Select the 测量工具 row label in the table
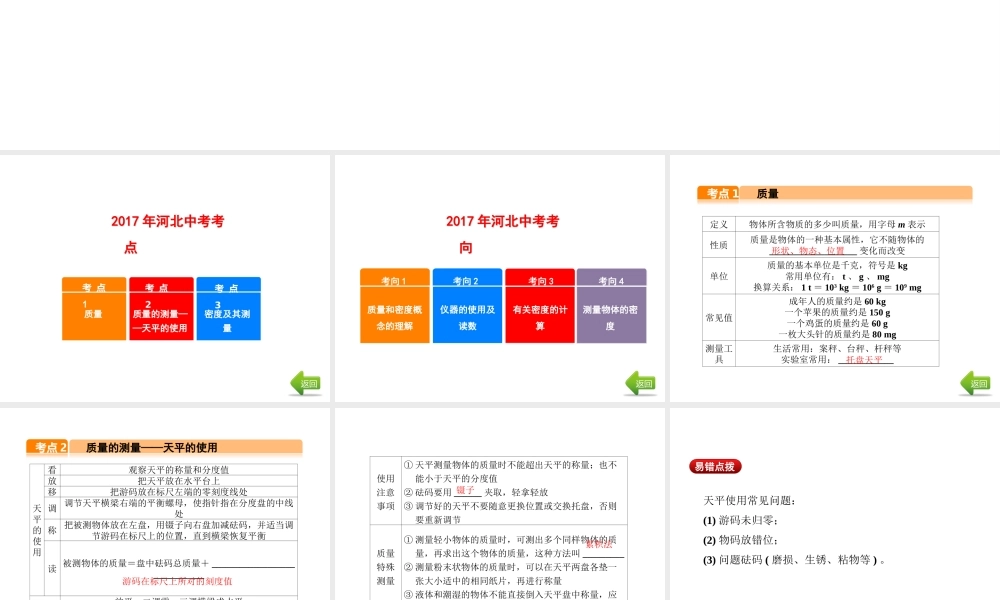Viewport: 1000px width, 600px height. tap(719, 354)
